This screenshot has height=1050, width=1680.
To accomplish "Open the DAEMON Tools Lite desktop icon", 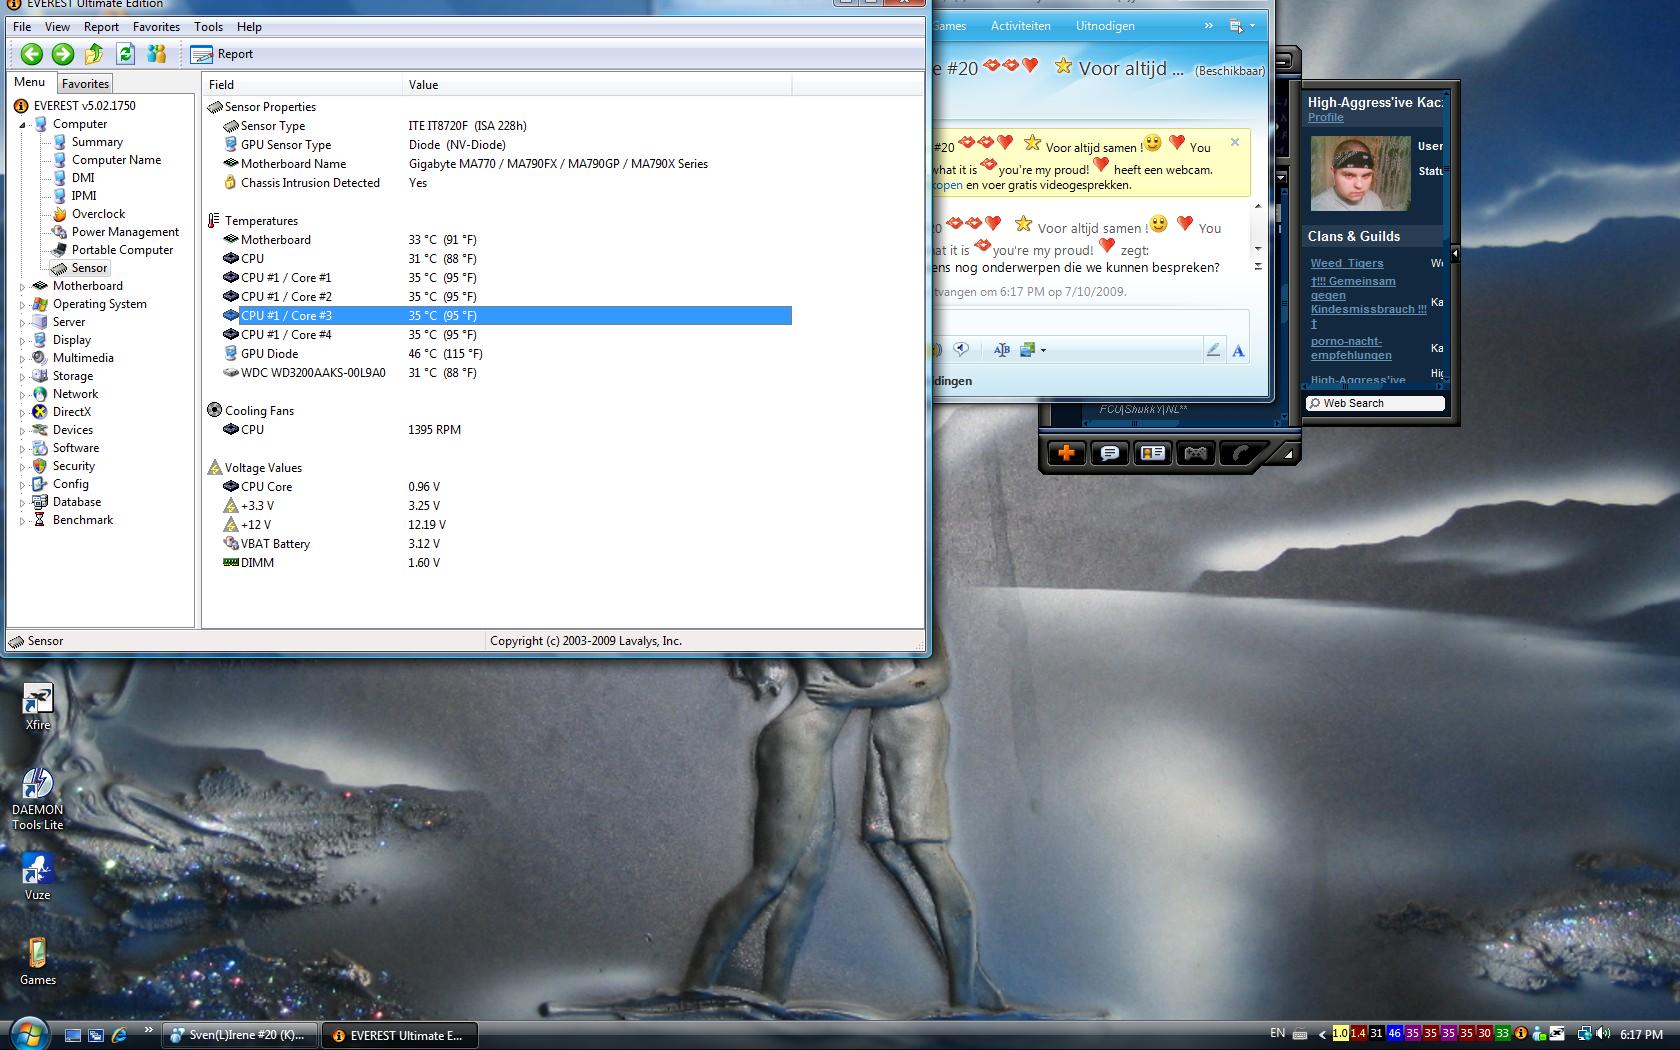I will point(38,799).
